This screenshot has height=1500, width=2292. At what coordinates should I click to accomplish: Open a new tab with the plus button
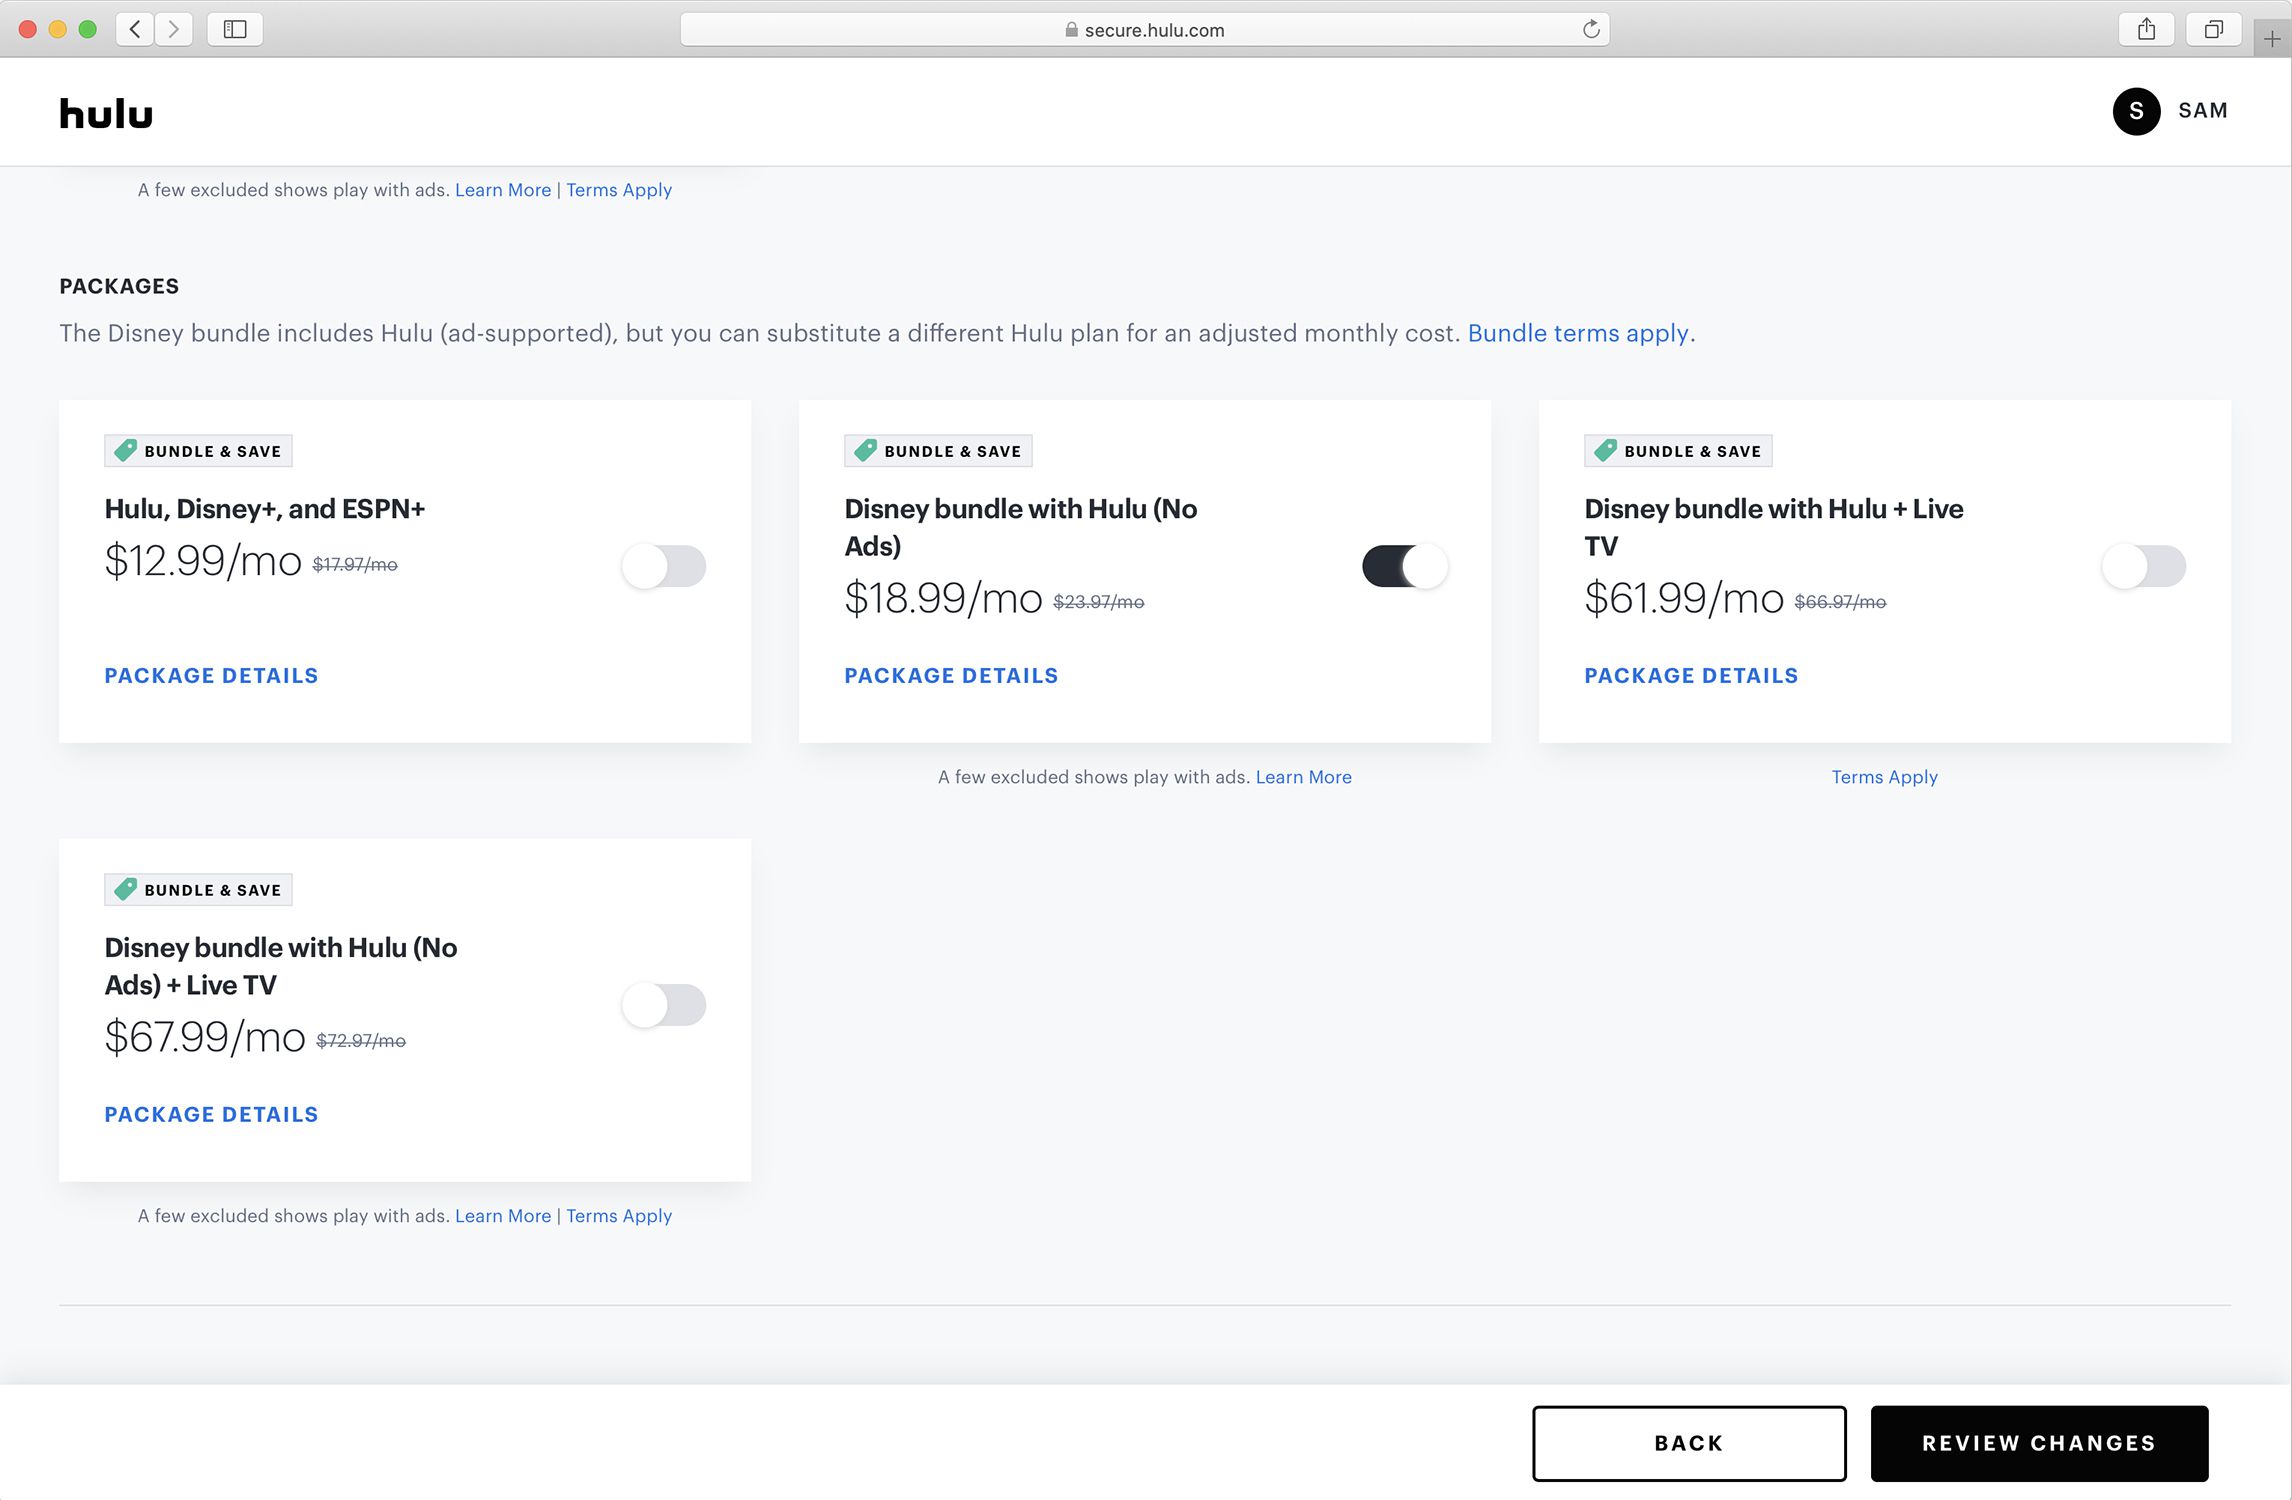tap(2272, 39)
